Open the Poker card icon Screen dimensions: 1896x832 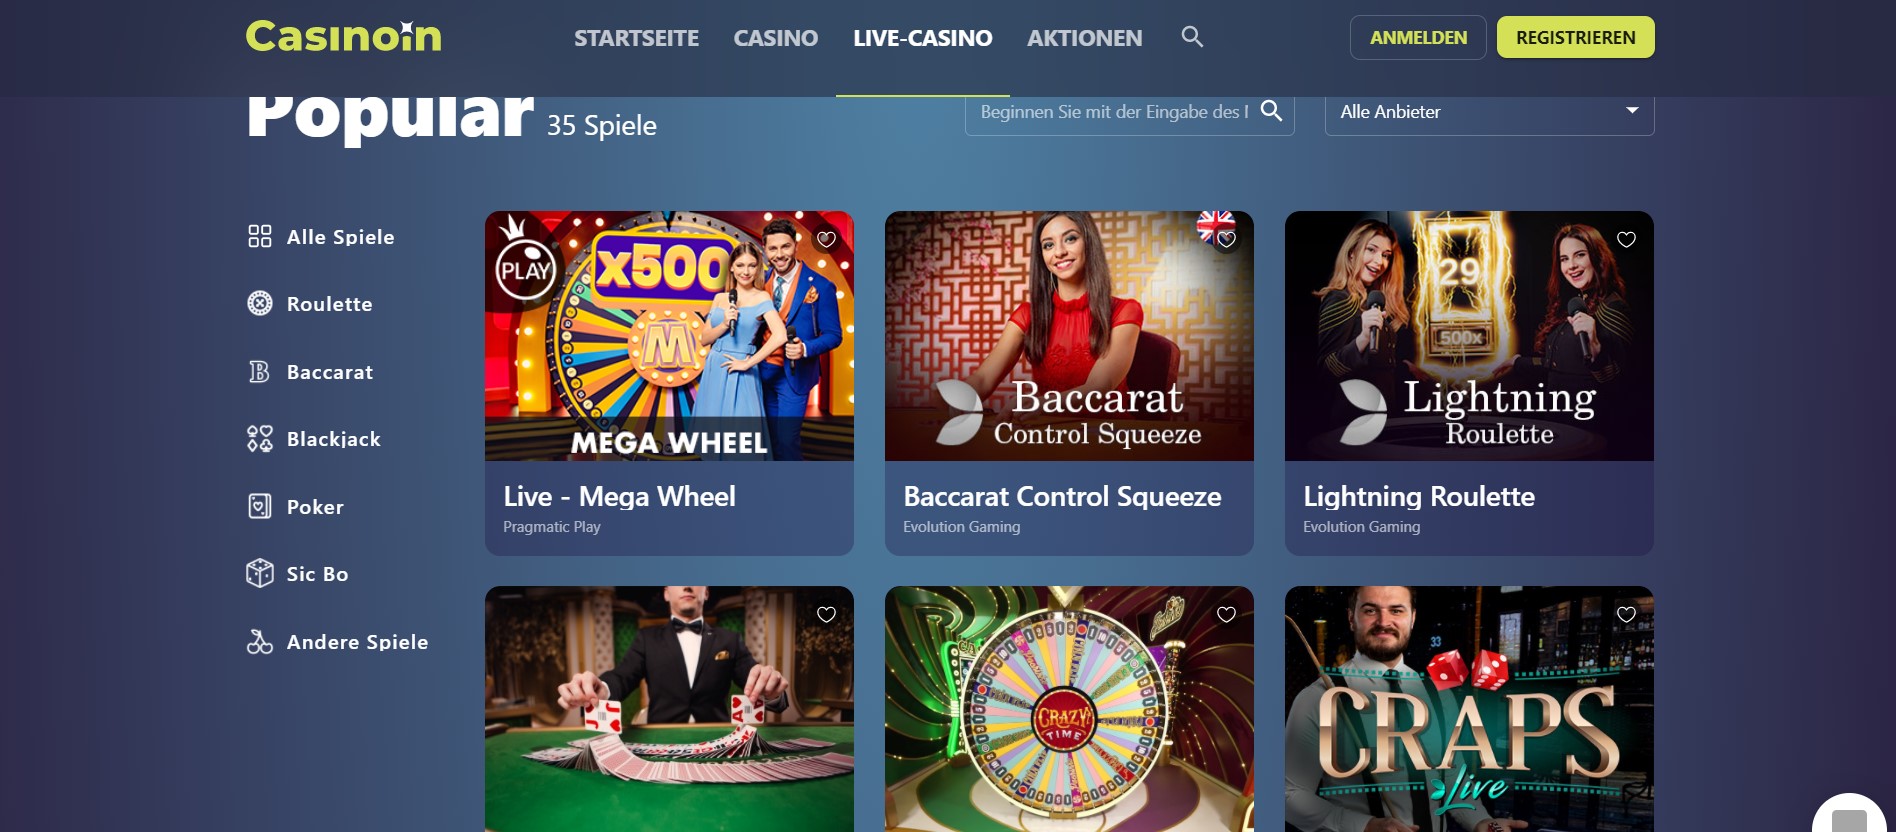260,506
